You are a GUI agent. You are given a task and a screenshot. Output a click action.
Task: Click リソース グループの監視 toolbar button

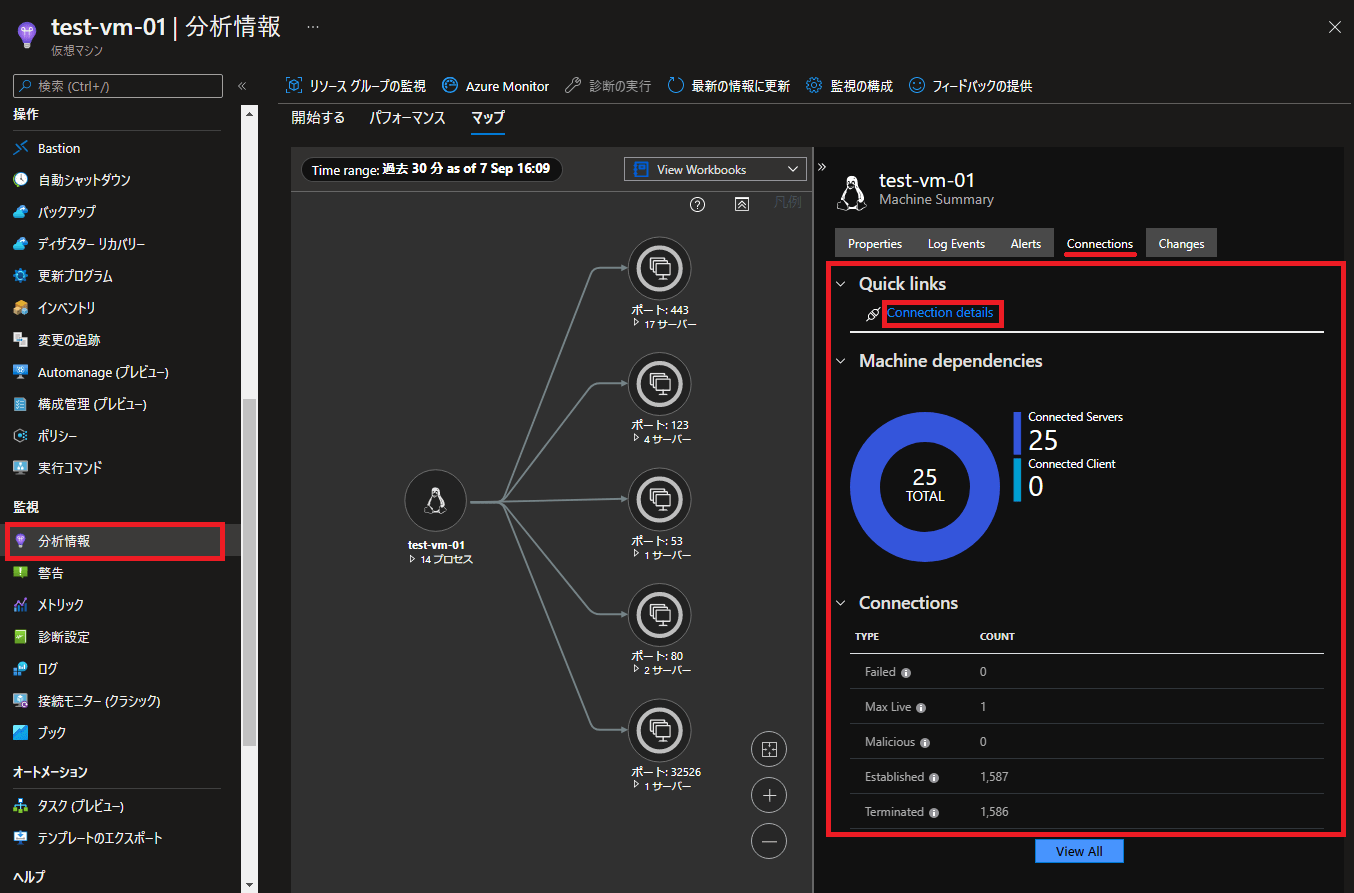(355, 86)
